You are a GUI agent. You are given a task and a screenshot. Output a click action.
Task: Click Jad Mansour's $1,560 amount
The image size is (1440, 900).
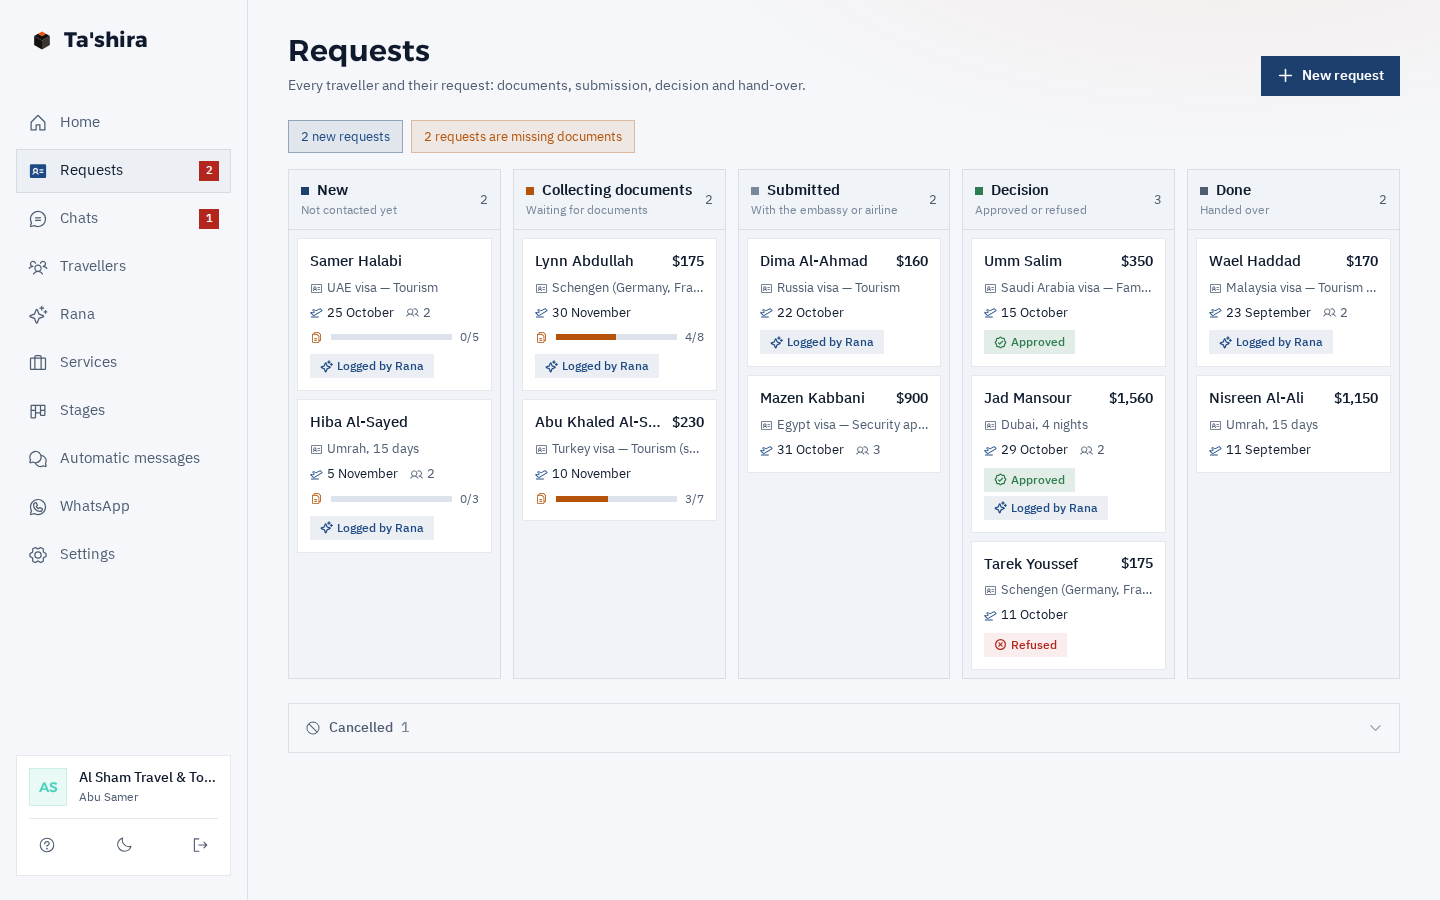(1131, 398)
